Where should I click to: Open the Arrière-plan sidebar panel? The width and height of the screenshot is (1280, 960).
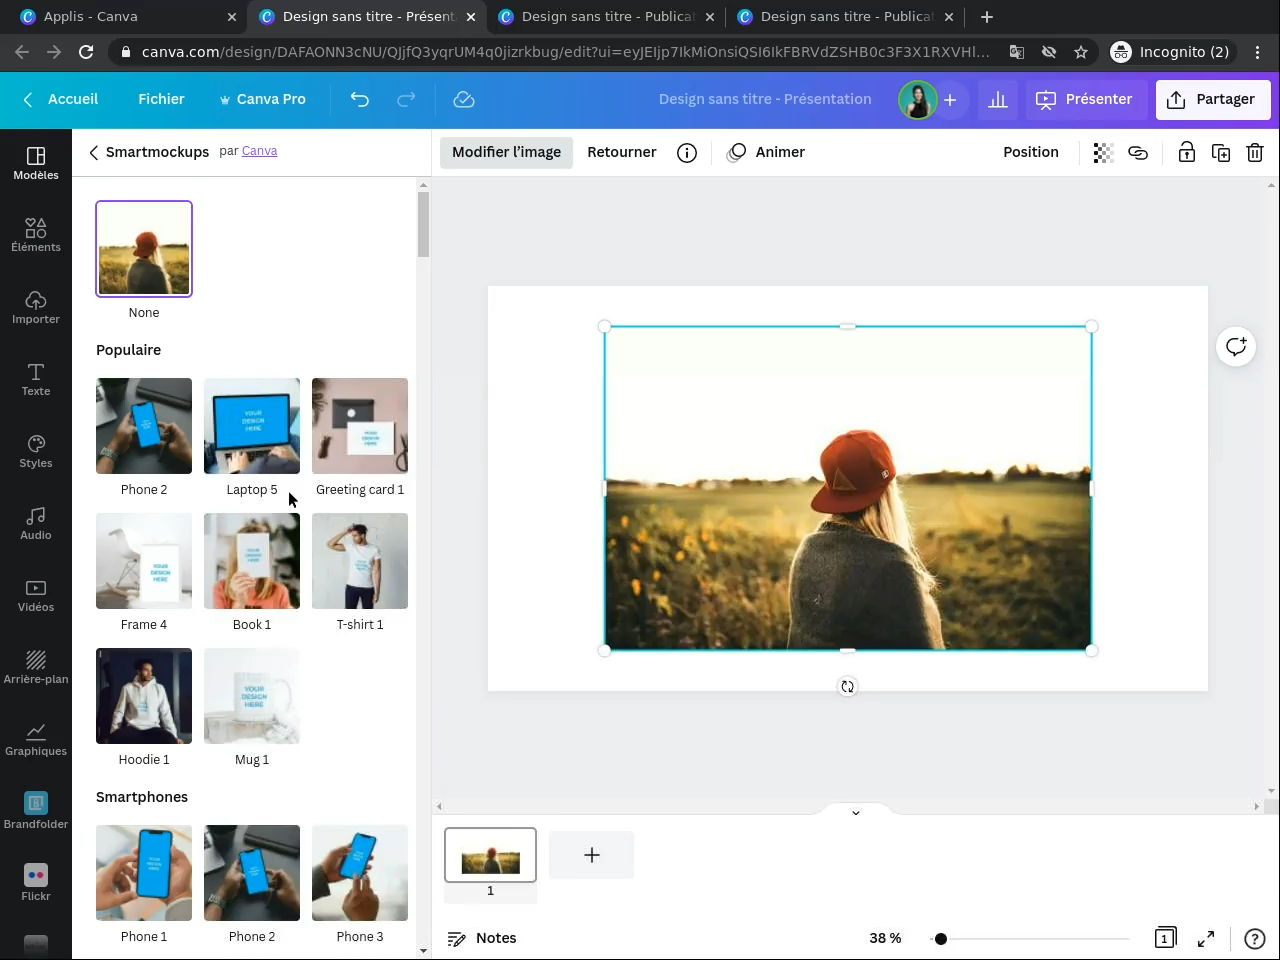coord(36,667)
